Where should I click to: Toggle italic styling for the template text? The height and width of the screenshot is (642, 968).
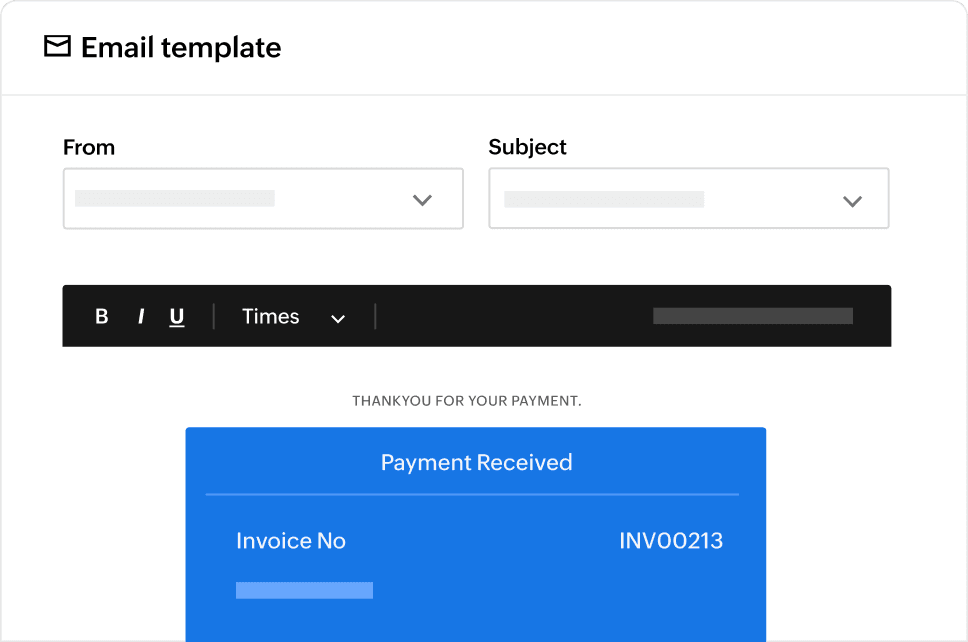(x=140, y=316)
